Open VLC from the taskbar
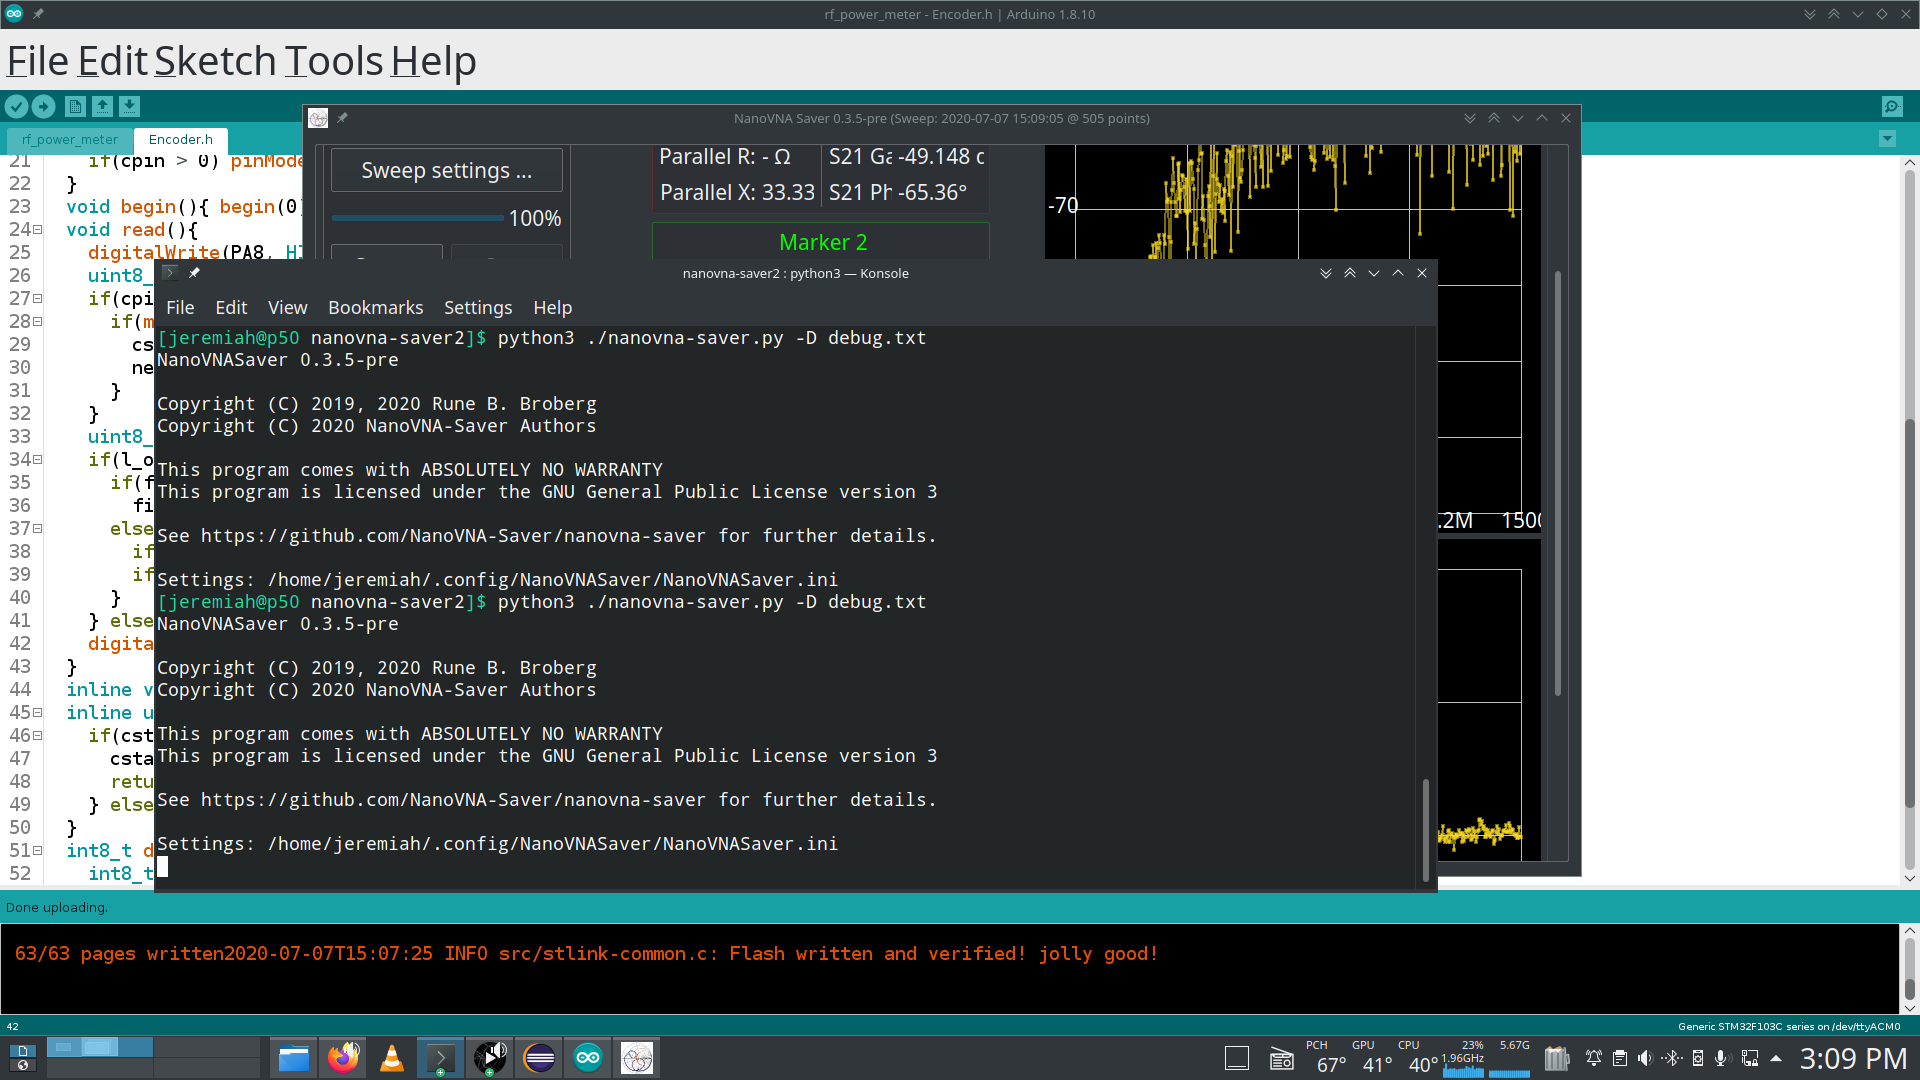The height and width of the screenshot is (1080, 1920). [x=392, y=1058]
